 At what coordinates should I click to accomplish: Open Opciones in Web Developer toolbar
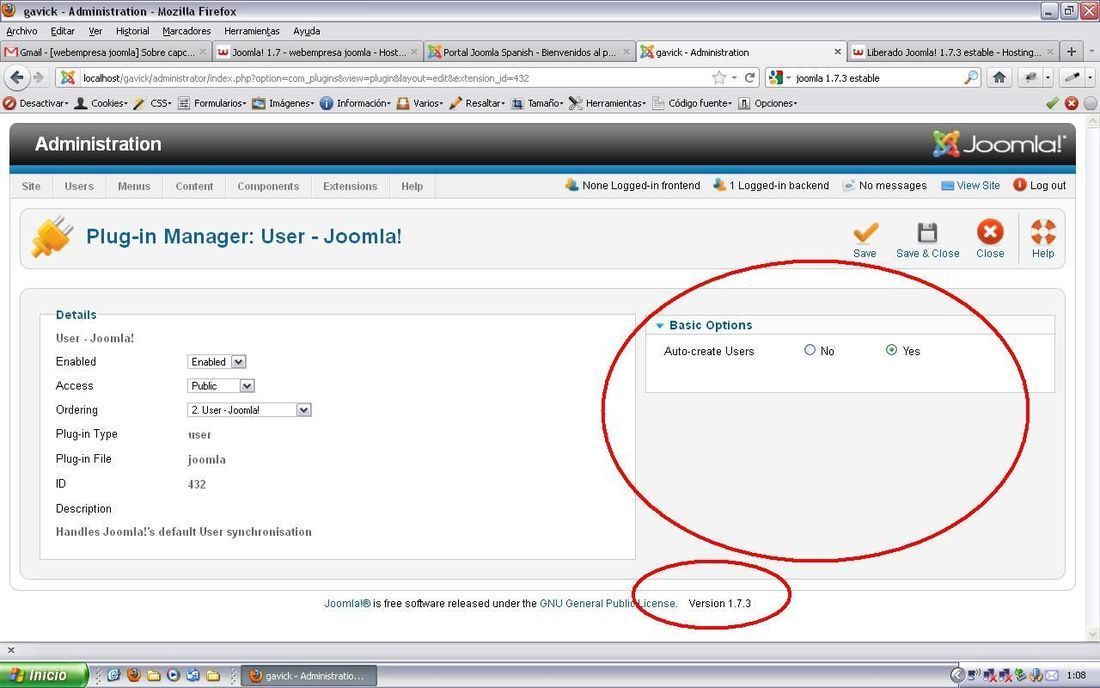pyautogui.click(x=767, y=103)
